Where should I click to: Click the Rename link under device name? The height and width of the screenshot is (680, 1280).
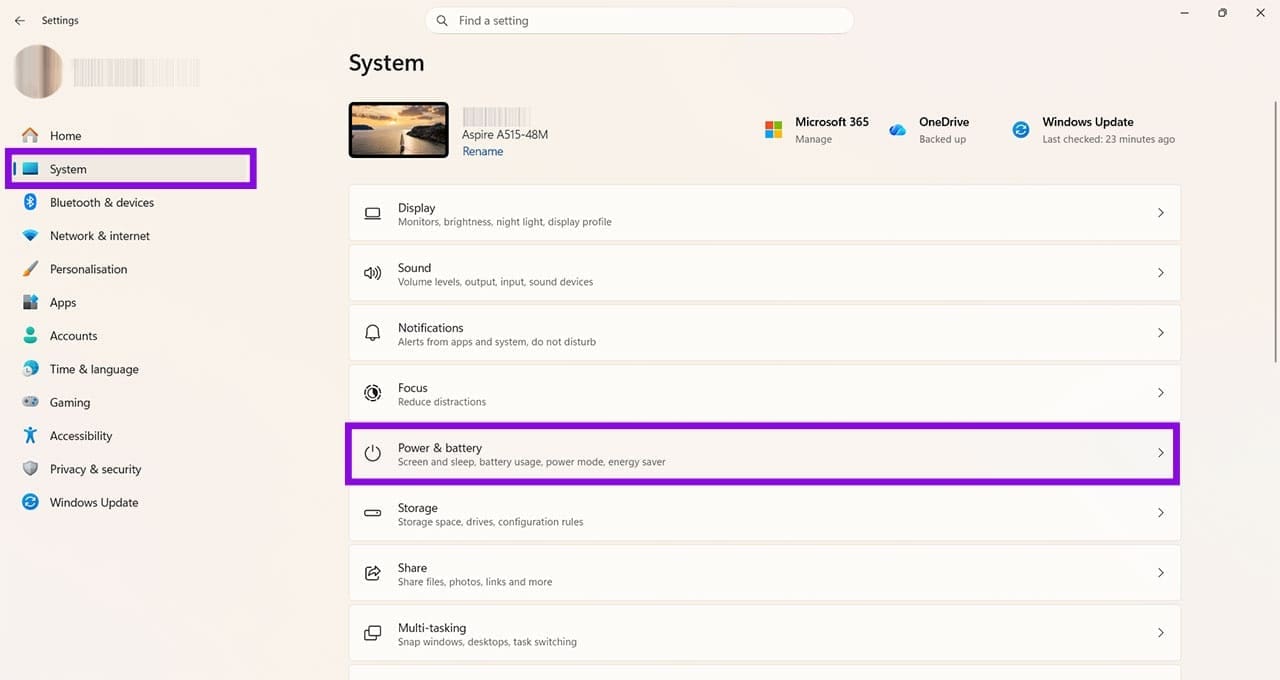(482, 152)
